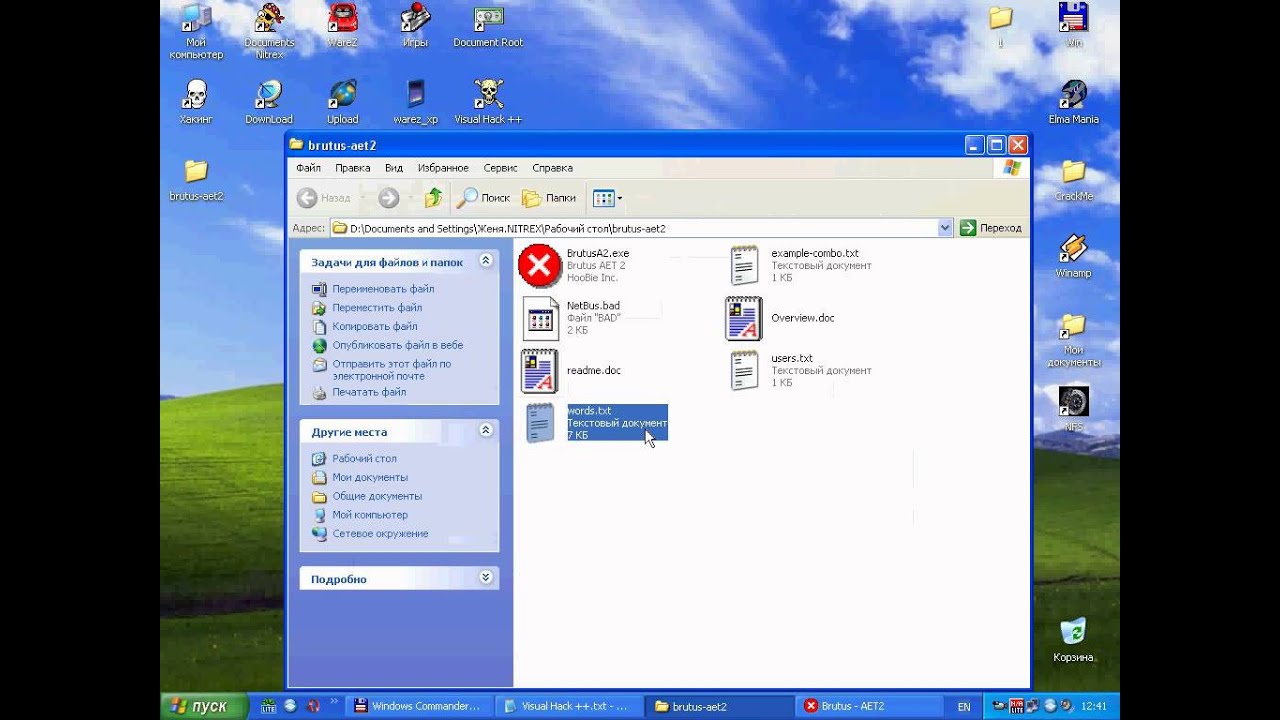
Task: Click Отправить этот файл по электронной почте
Action: pyautogui.click(x=392, y=370)
